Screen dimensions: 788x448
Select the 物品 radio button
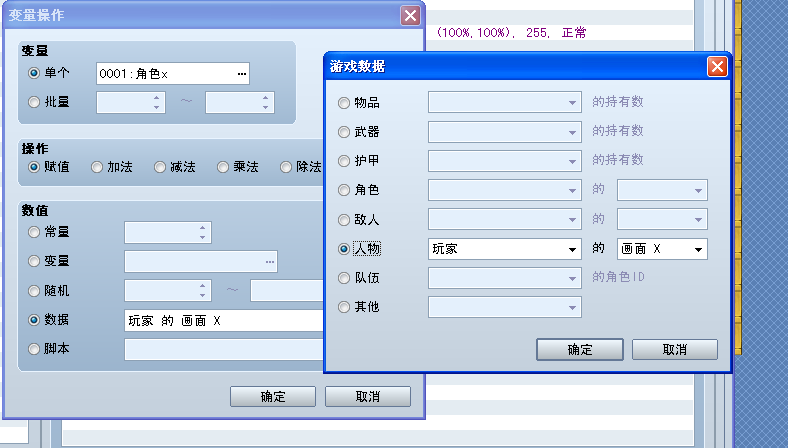(x=344, y=103)
